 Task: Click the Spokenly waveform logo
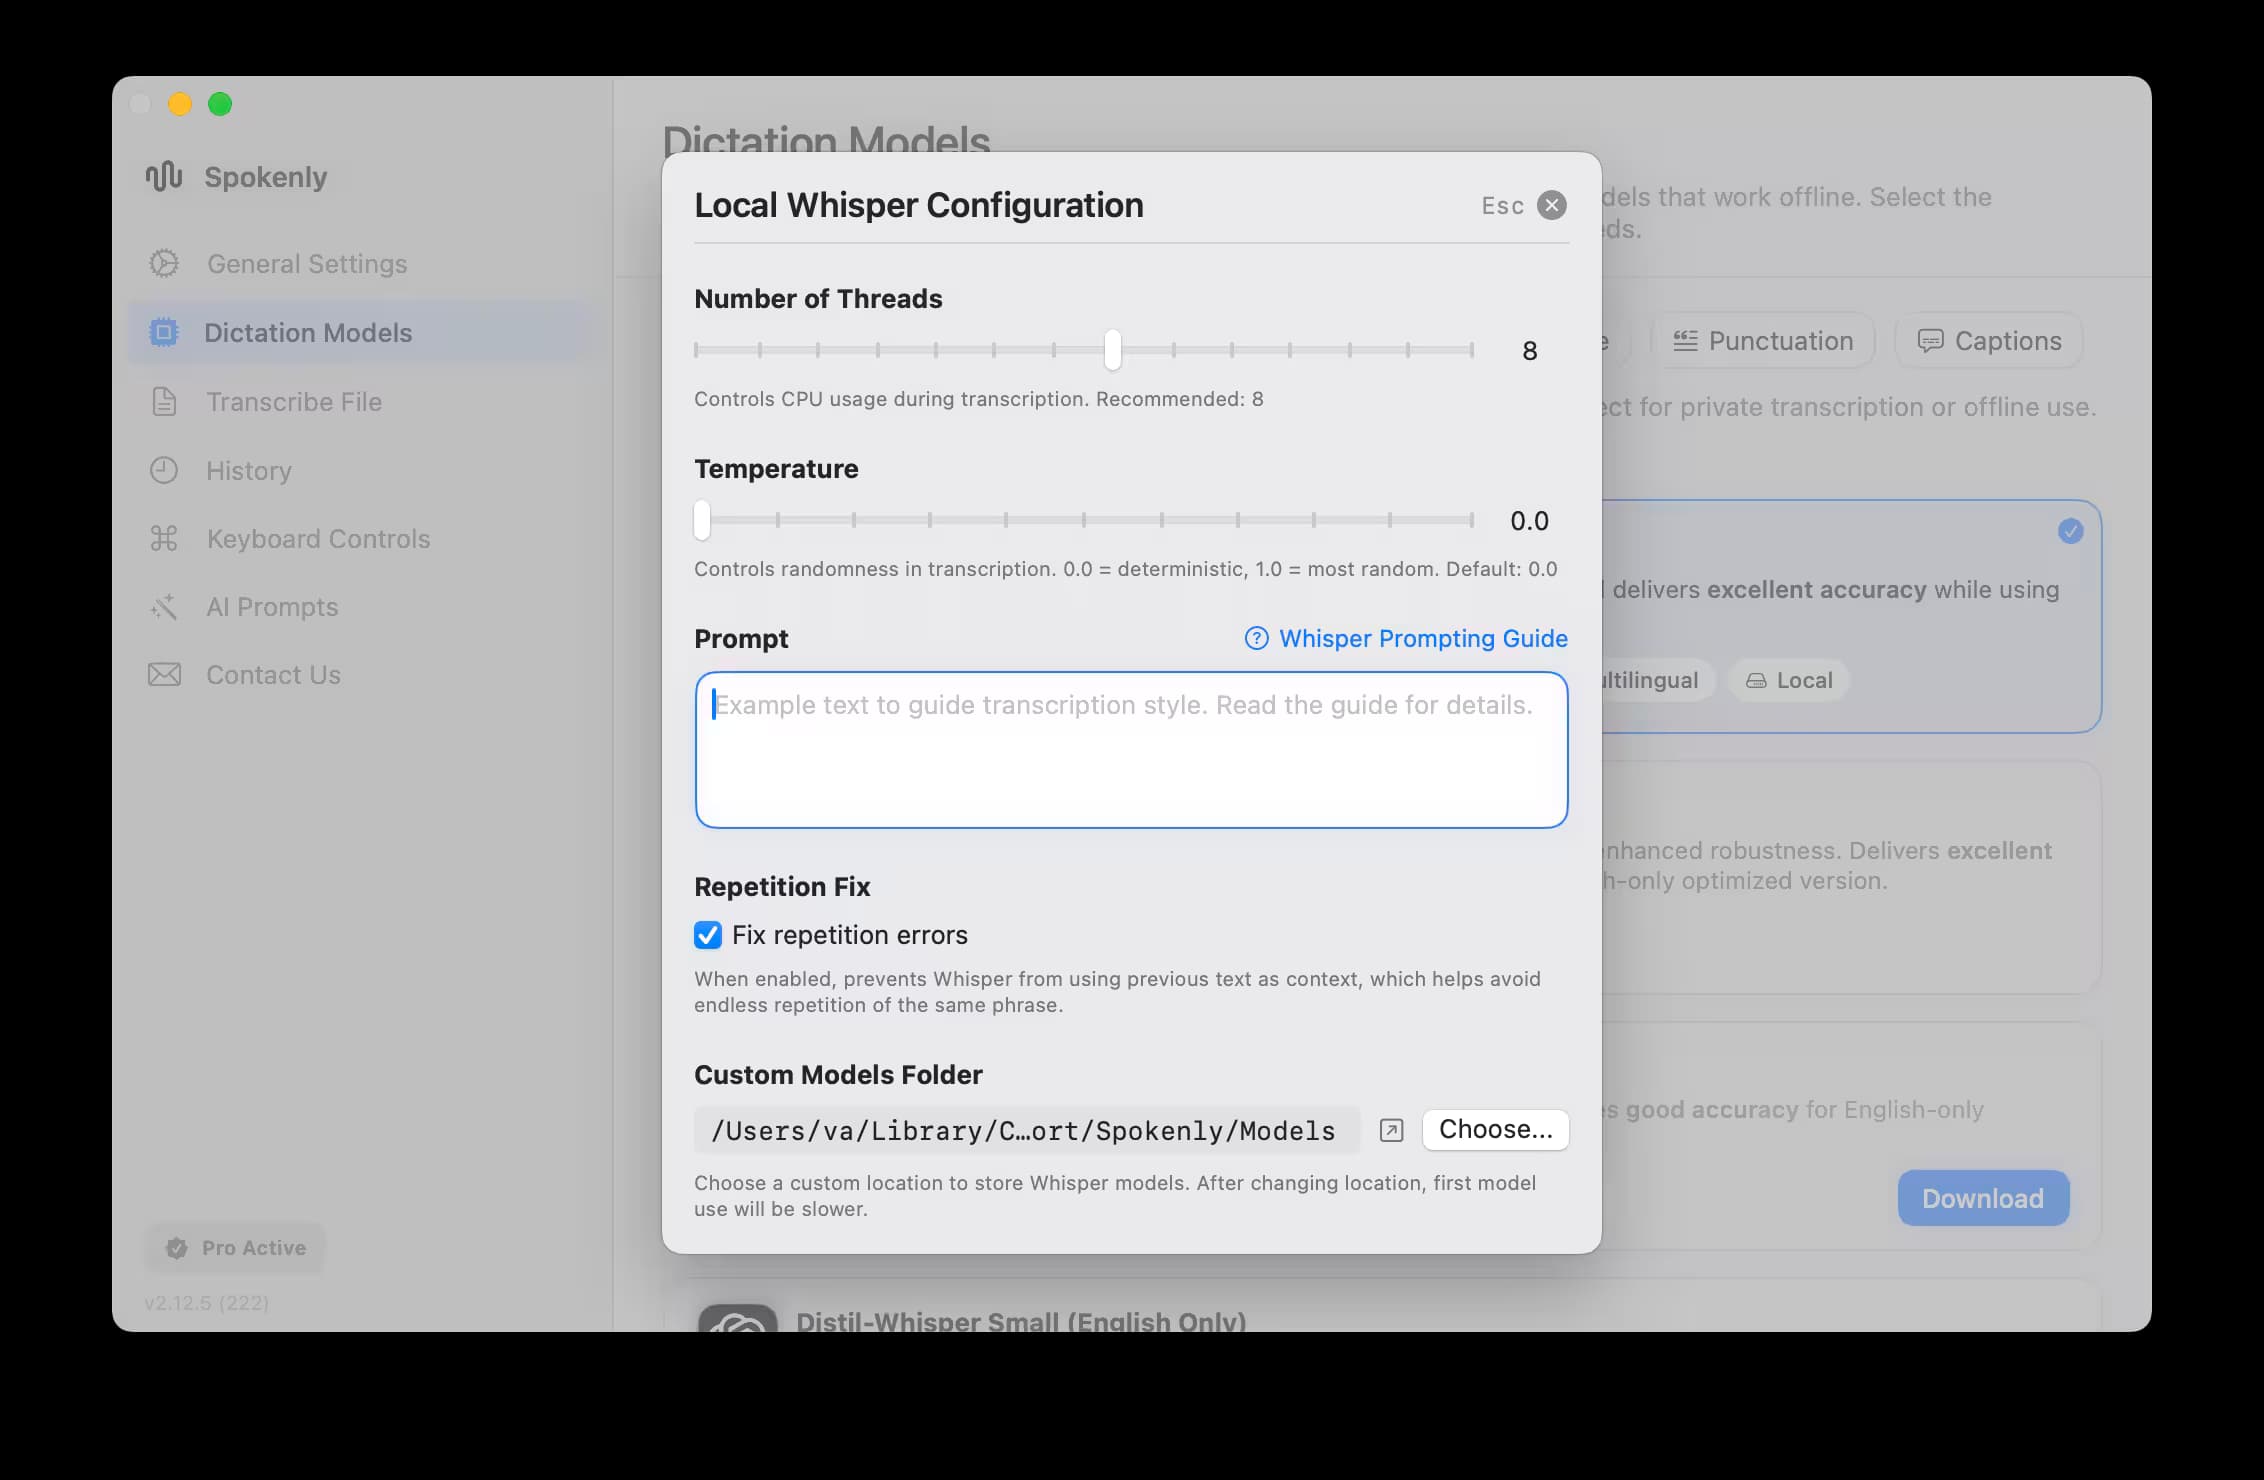pos(165,176)
